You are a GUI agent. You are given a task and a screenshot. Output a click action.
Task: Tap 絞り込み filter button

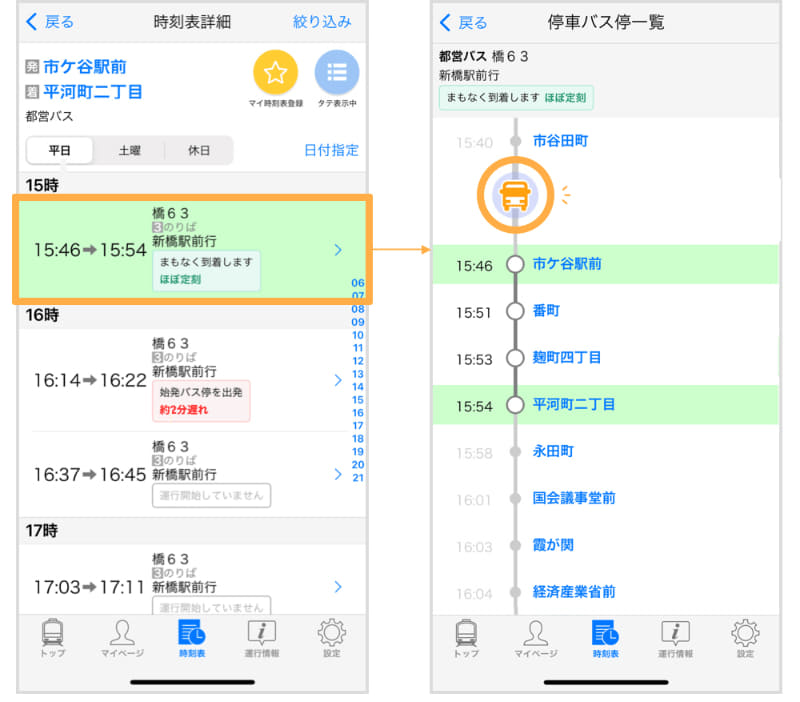(322, 22)
